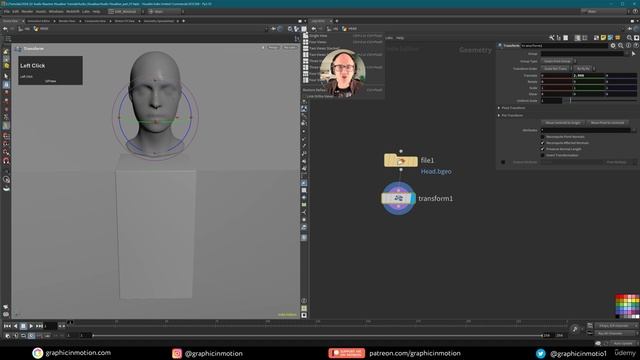Click the Rotate X value field
Screen dimensions: 640x360
click(x=557, y=82)
